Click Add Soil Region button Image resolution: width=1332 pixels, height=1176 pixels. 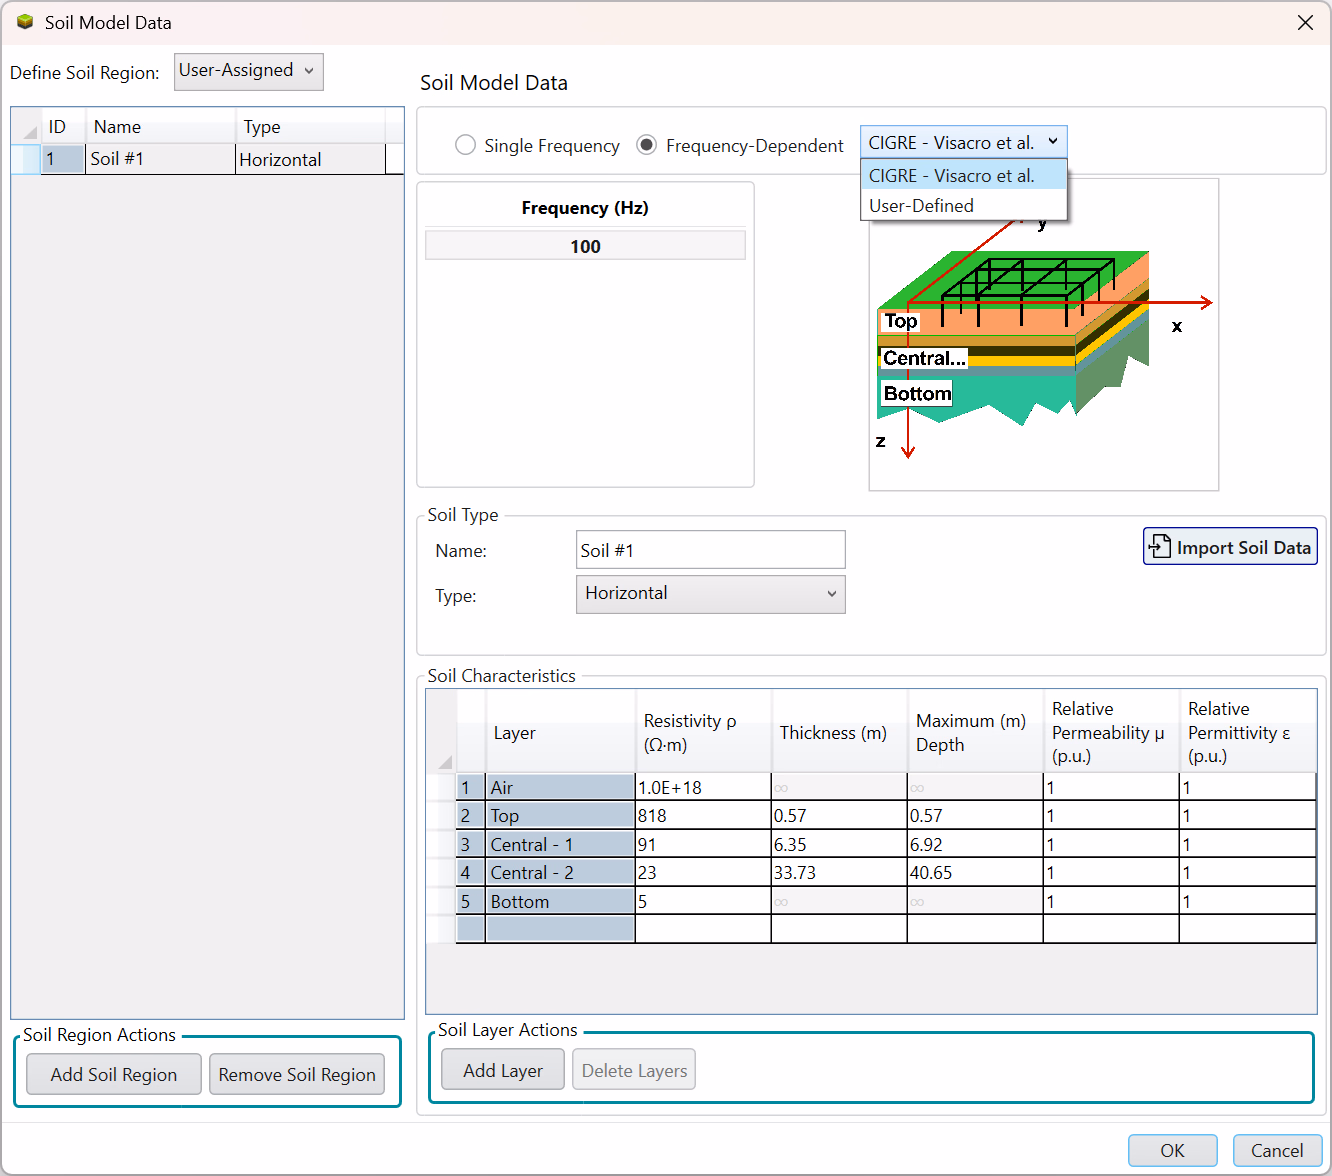coord(114,1074)
